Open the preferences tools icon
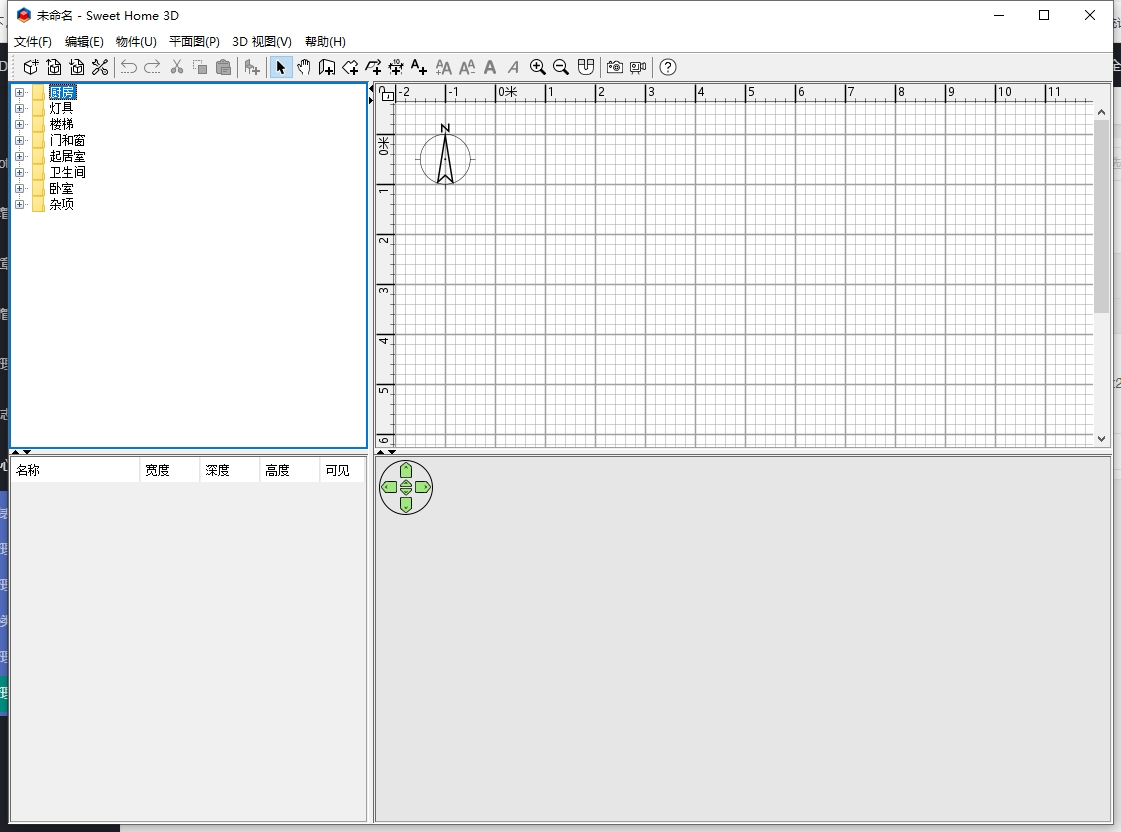 click(100, 67)
